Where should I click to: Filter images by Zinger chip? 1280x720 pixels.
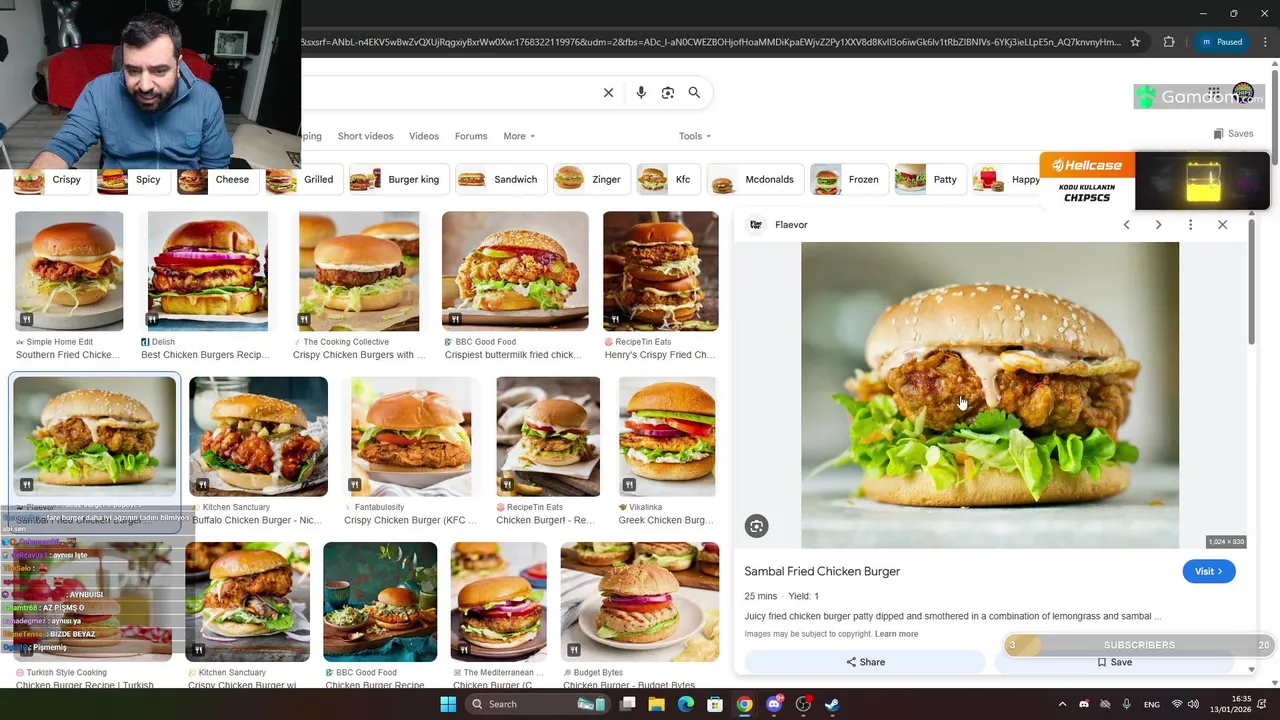tap(591, 180)
